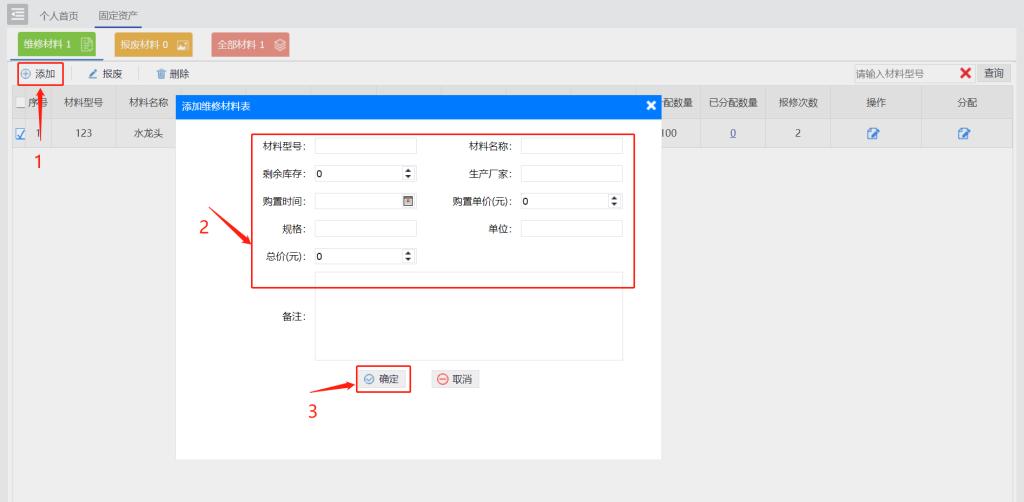This screenshot has height=502, width=1024.
Task: Toggle the checkbox for row 1
Action: [21, 133]
